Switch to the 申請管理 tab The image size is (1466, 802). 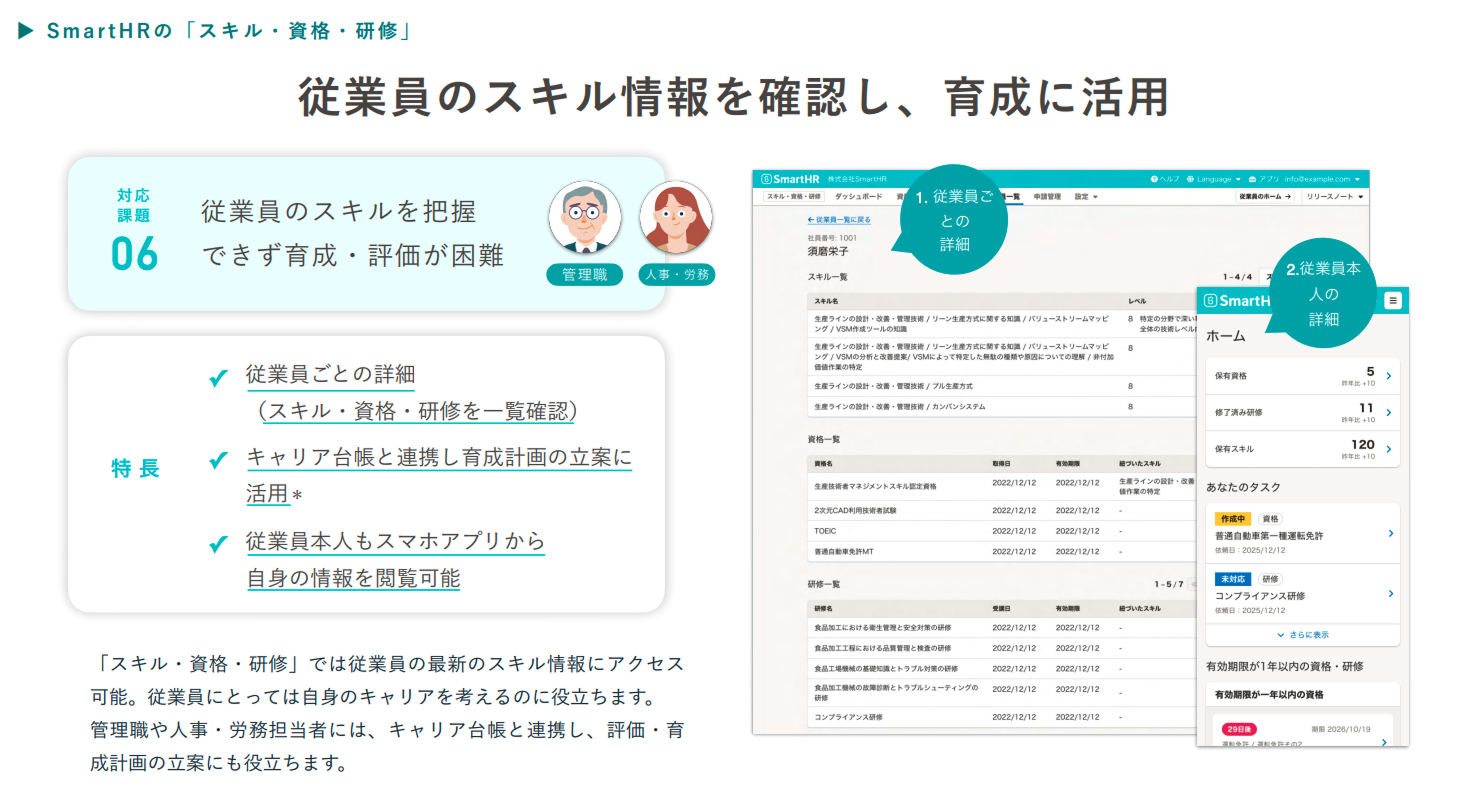[1046, 197]
